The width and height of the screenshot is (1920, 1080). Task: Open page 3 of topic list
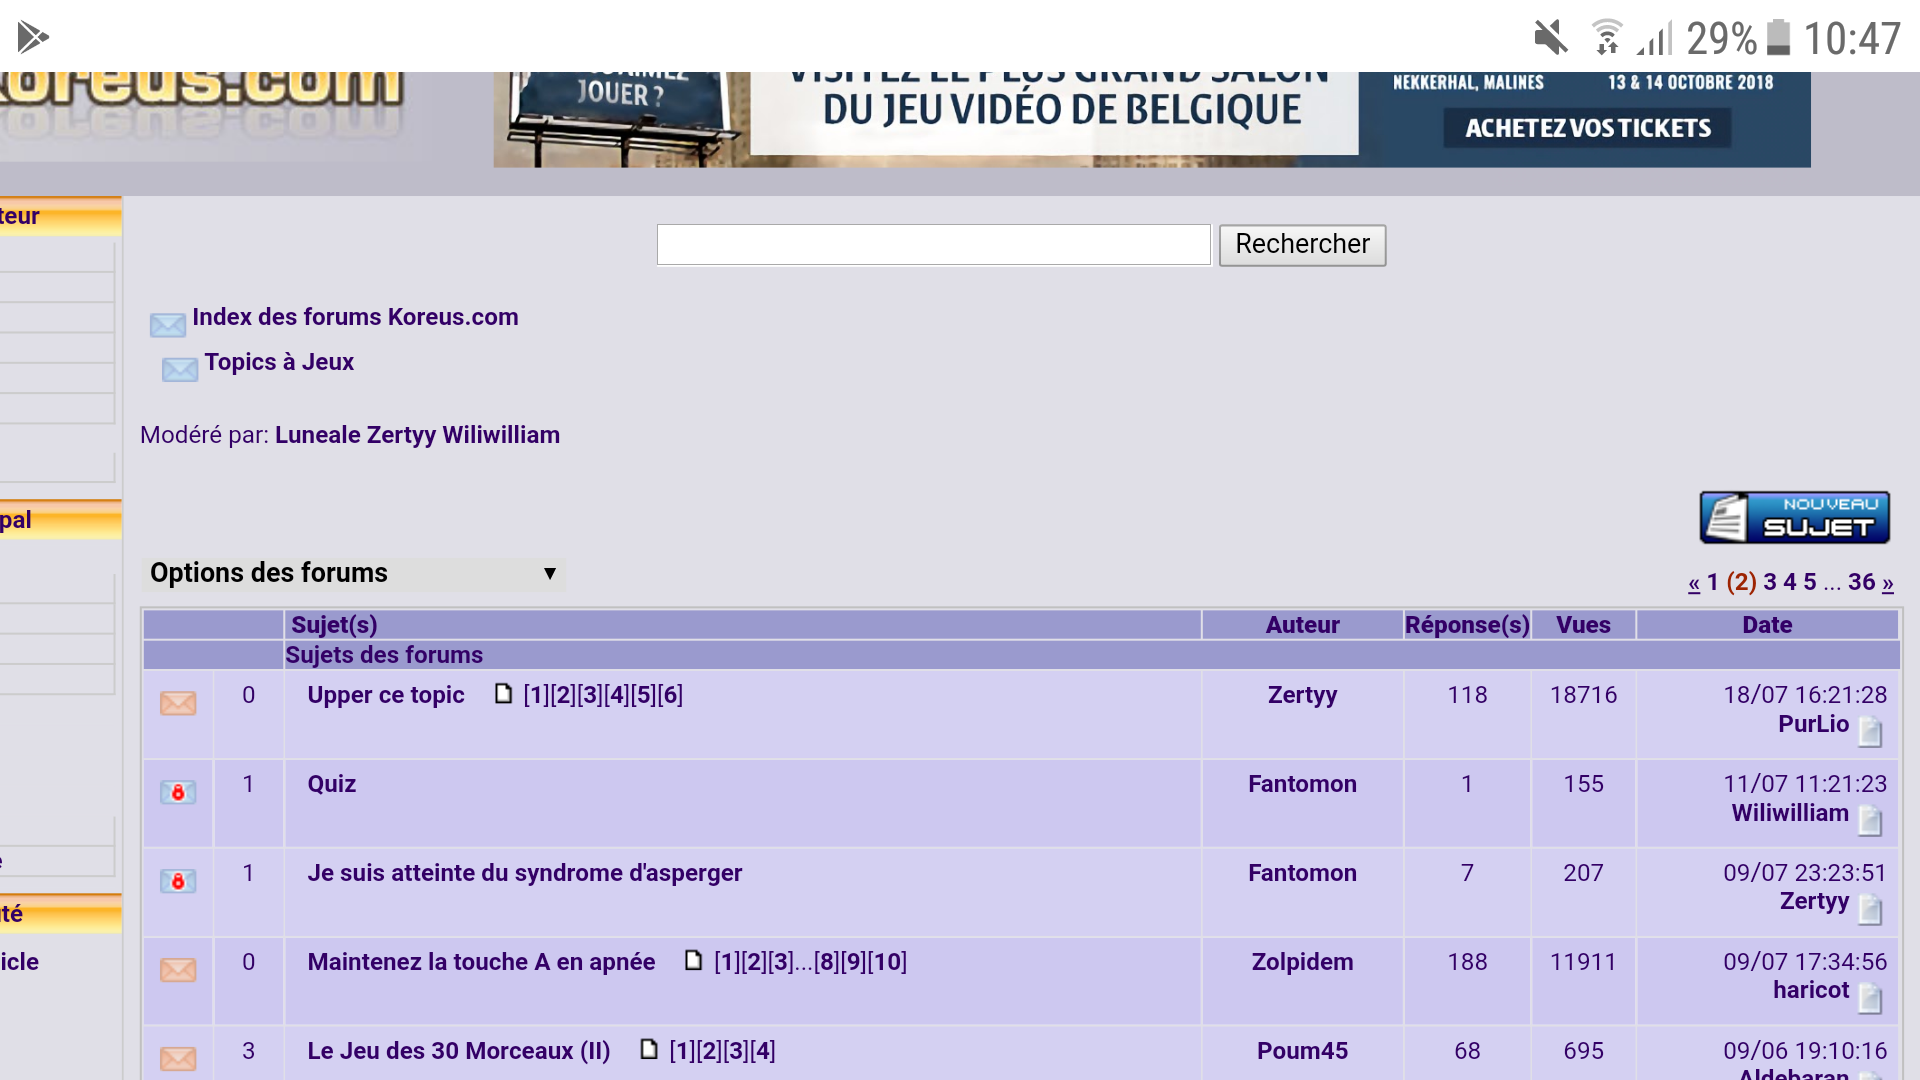(1769, 582)
